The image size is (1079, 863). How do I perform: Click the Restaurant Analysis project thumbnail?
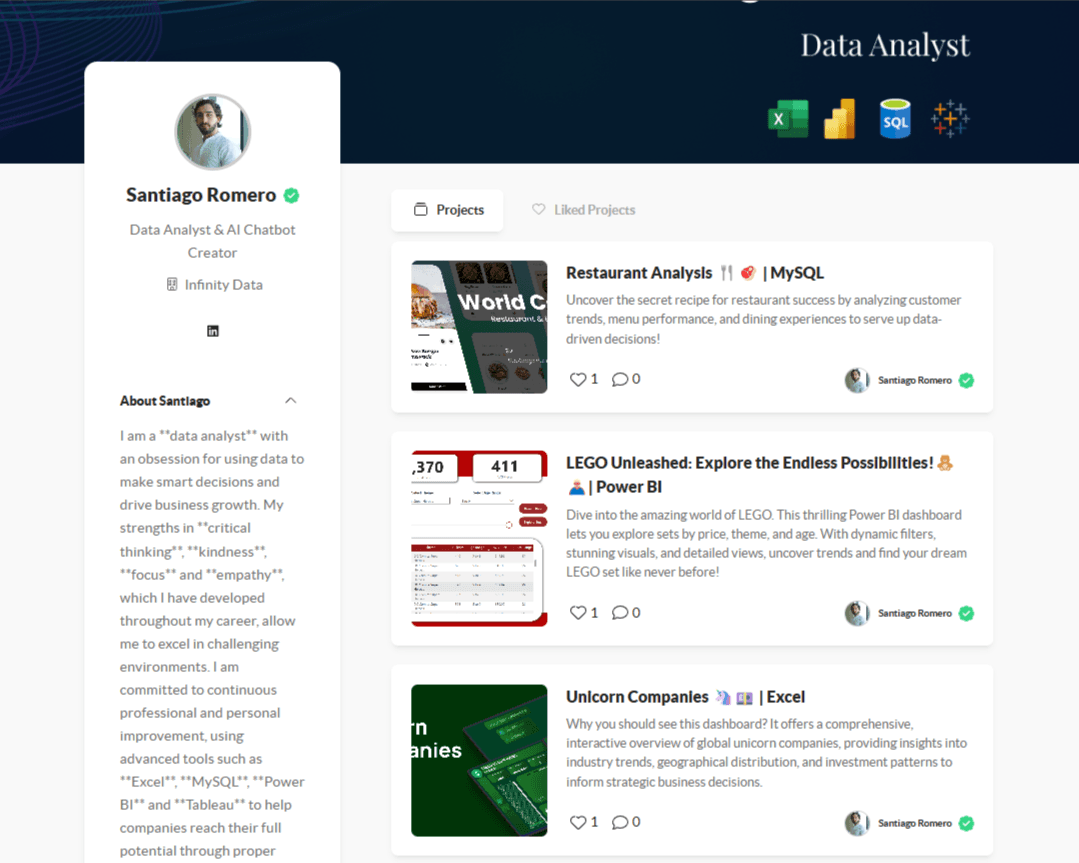(x=479, y=327)
